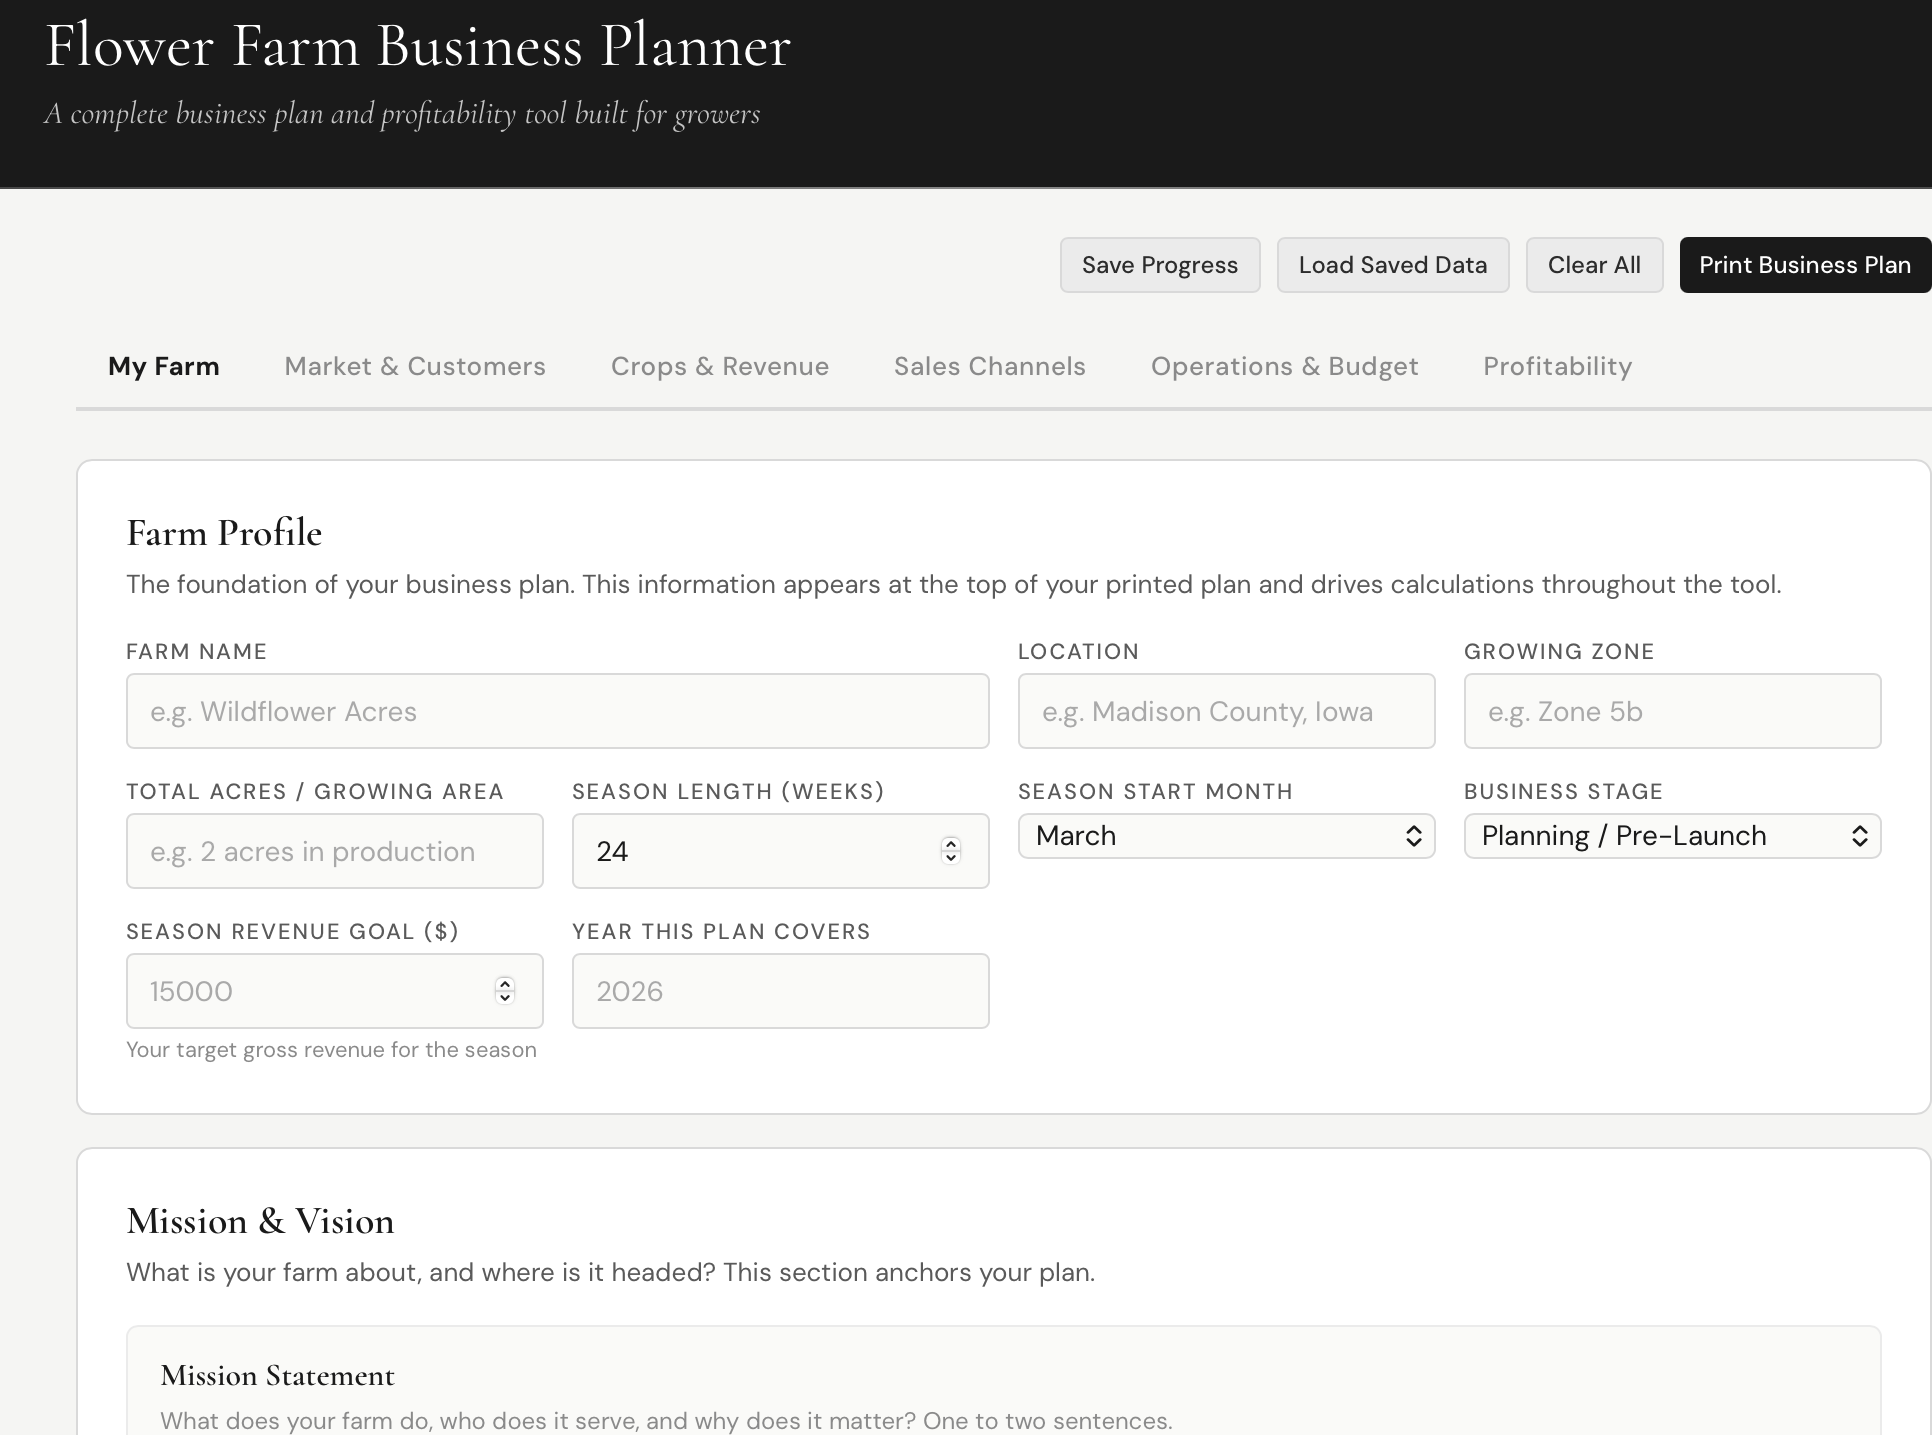This screenshot has height=1435, width=1932.
Task: Open the Crops & Revenue tab
Action: click(719, 366)
